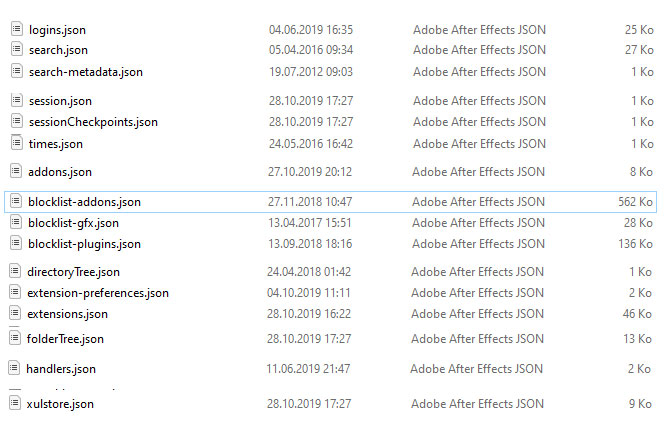The image size is (672, 423).
Task: Click the 9 Ko size of xulstore.json
Action: [x=640, y=404]
